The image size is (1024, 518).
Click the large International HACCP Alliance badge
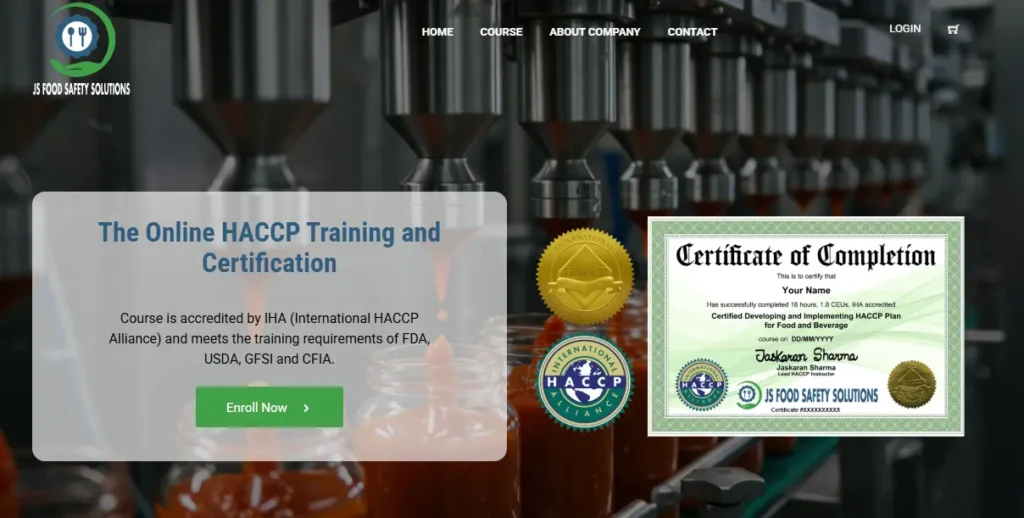(584, 382)
